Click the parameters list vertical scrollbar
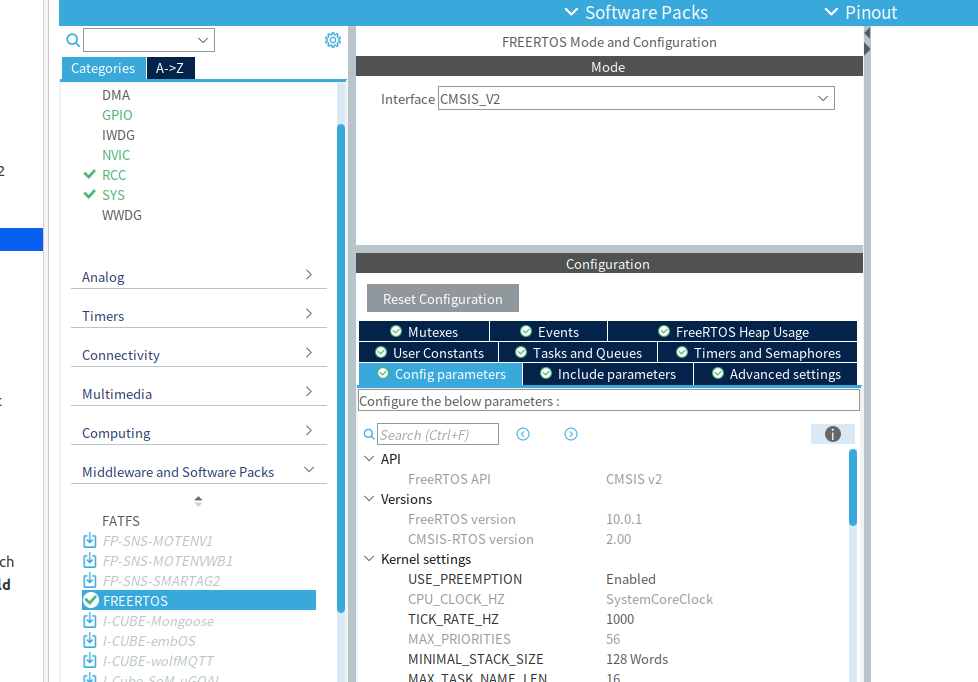978x682 pixels. point(853,487)
